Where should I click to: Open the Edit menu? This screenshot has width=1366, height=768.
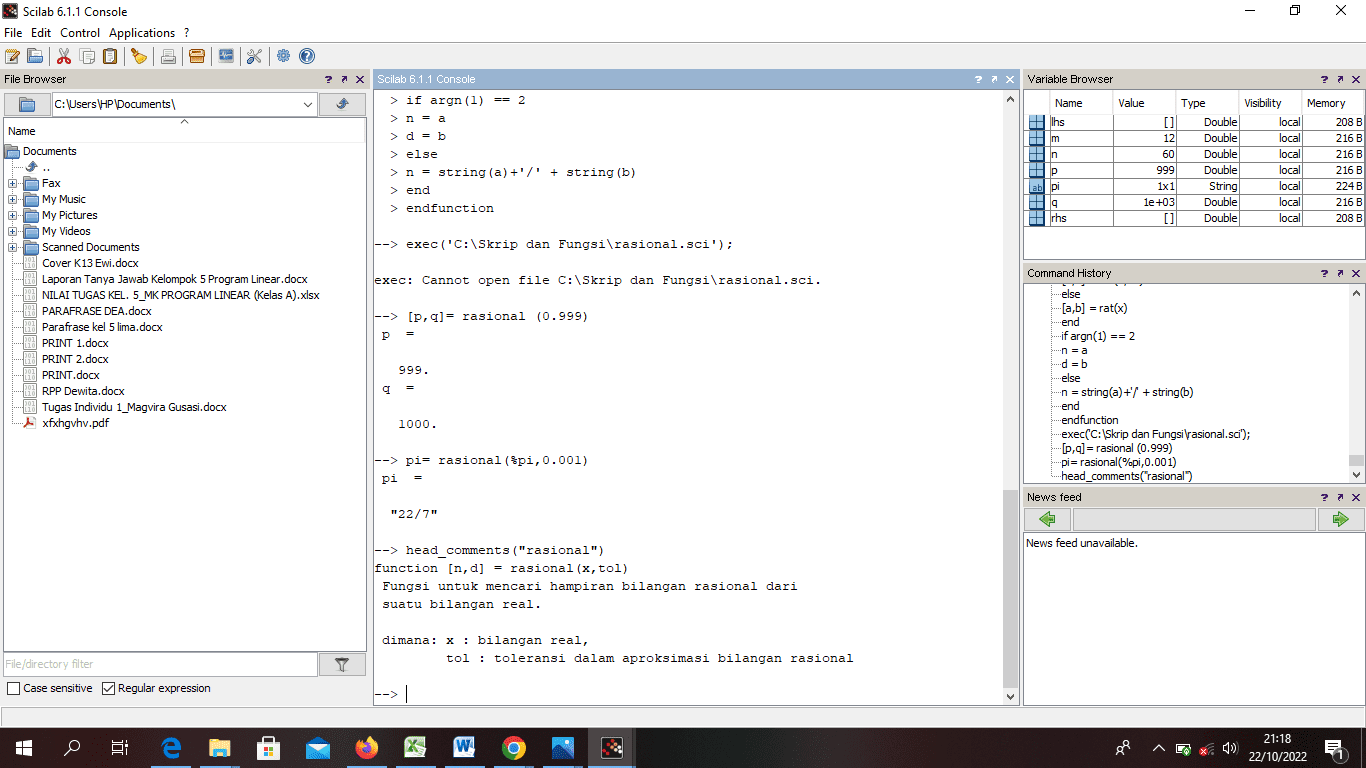(x=41, y=33)
